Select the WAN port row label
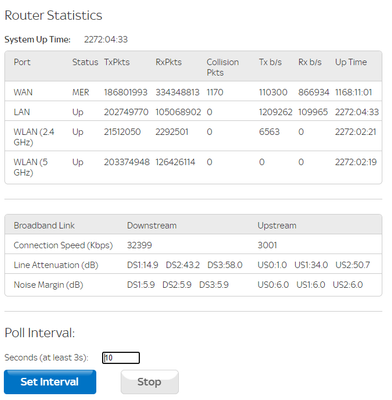Screen dimensions: 392x400 23,92
